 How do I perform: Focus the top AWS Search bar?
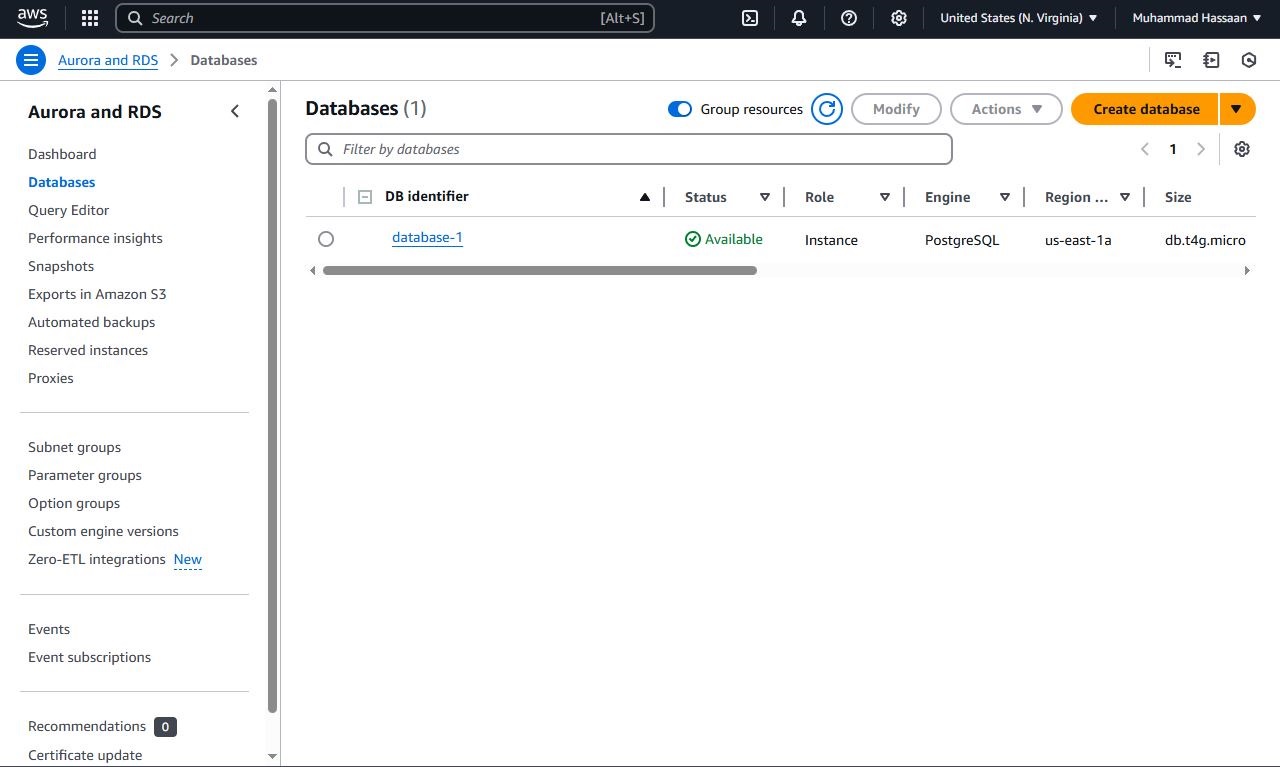[x=385, y=18]
